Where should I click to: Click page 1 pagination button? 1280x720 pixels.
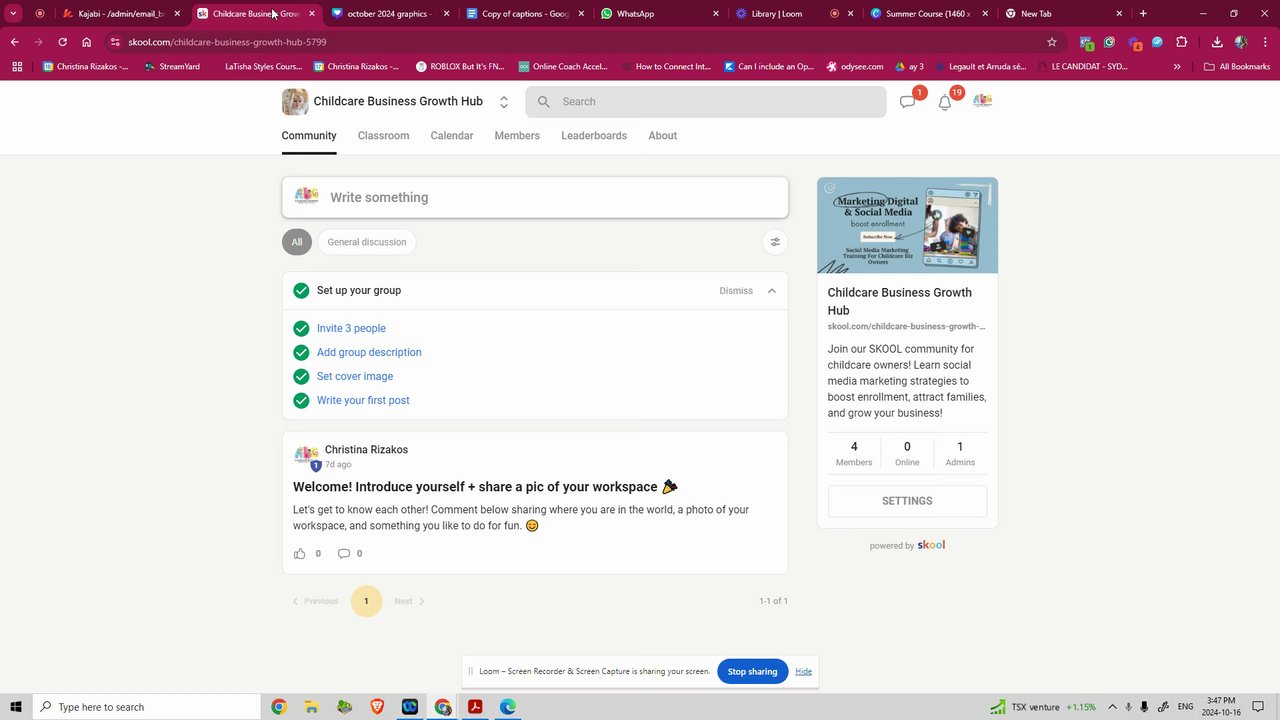pos(366,601)
